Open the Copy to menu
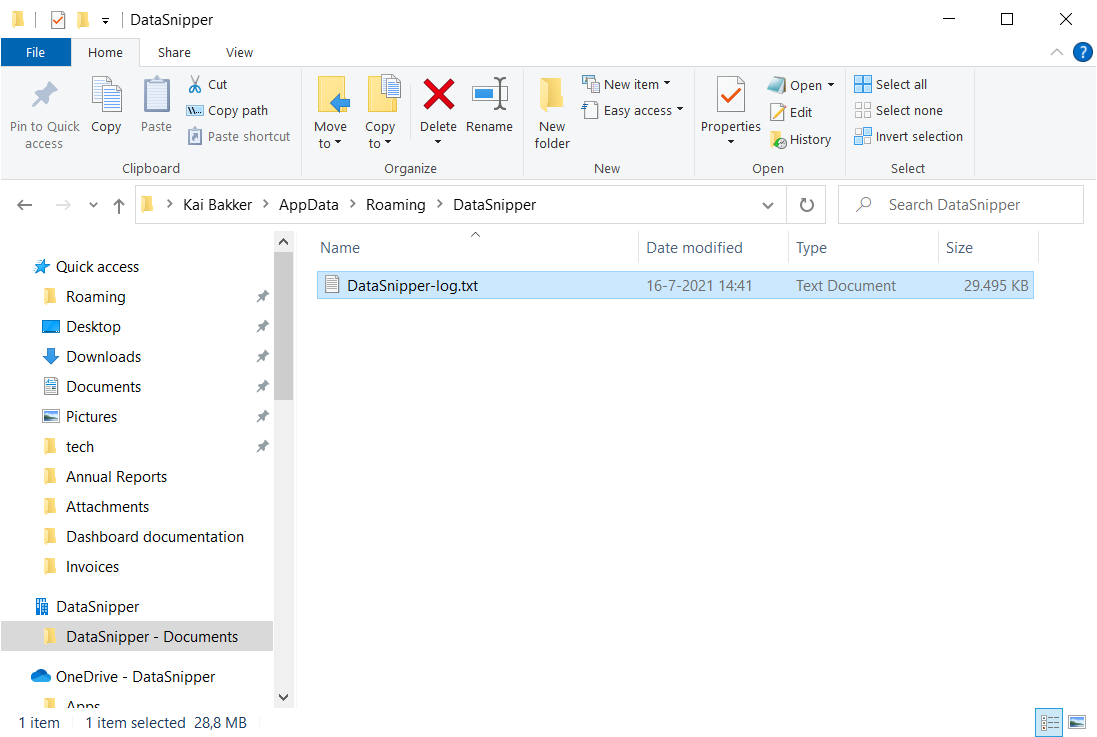The height and width of the screenshot is (737, 1097). (x=381, y=113)
